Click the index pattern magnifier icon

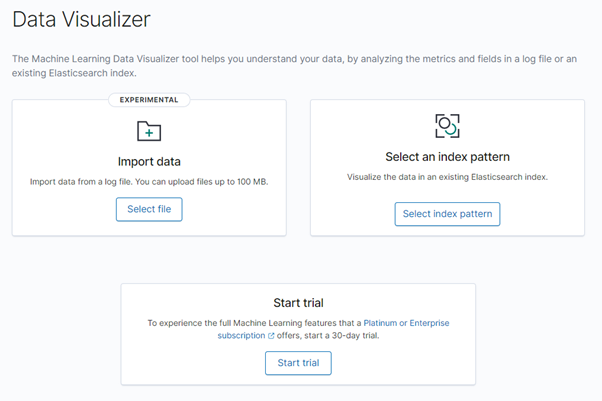(447, 125)
